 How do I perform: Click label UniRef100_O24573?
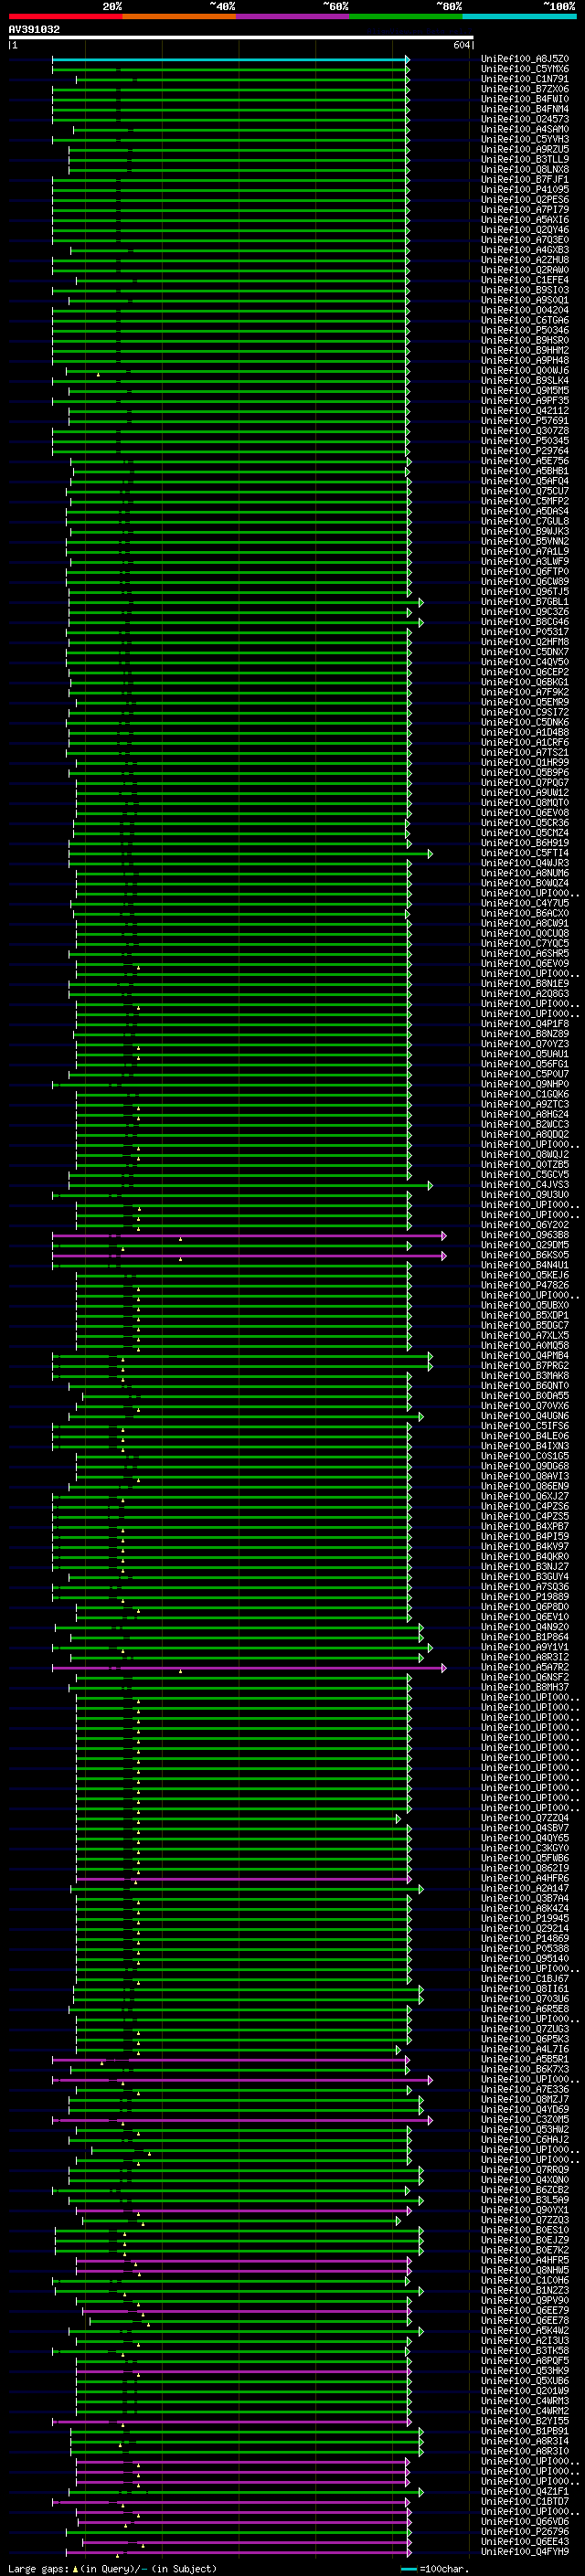pos(525,119)
